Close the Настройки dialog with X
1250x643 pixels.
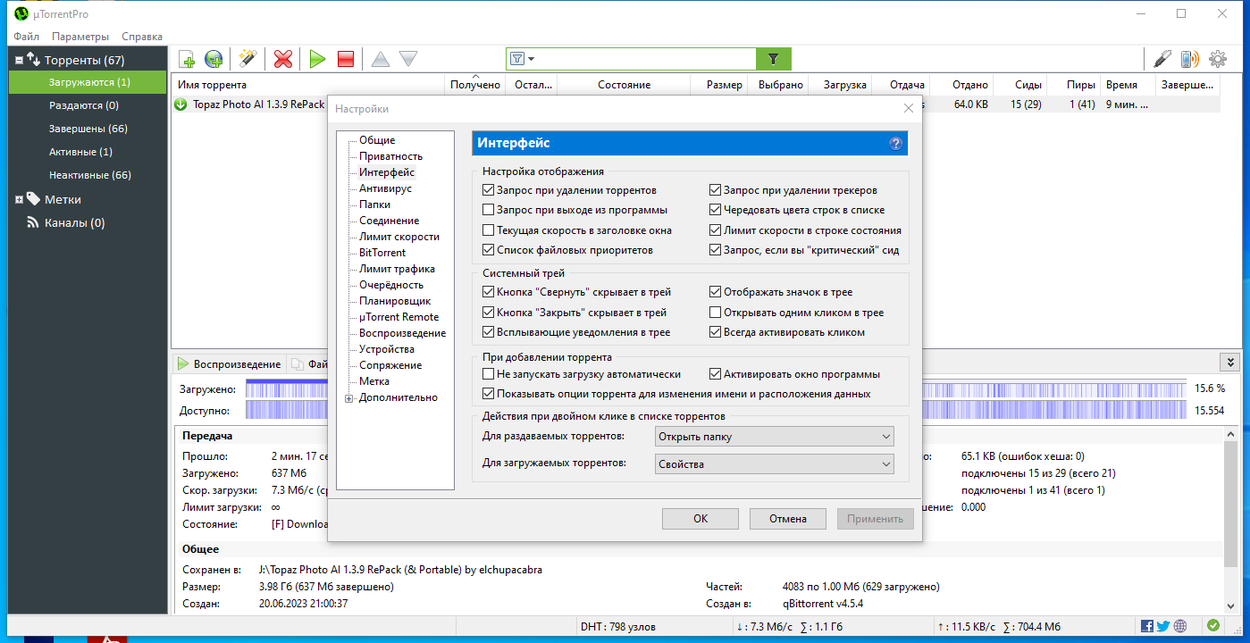(908, 108)
